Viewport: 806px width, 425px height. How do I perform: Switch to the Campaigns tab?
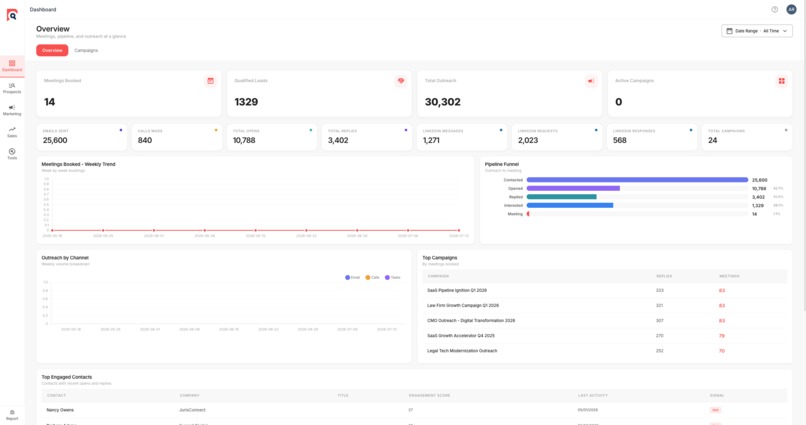pos(86,50)
